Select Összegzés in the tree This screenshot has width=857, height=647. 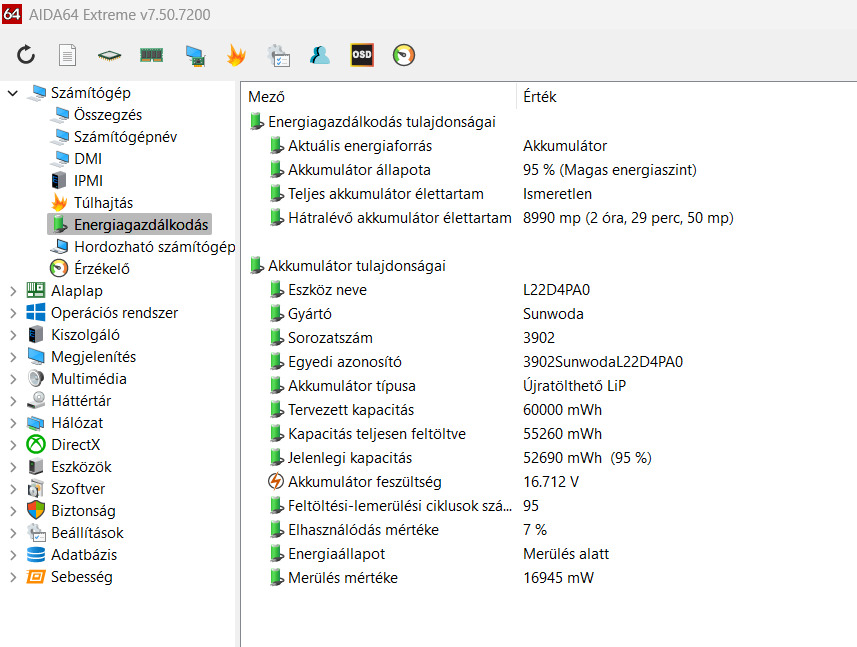click(108, 115)
